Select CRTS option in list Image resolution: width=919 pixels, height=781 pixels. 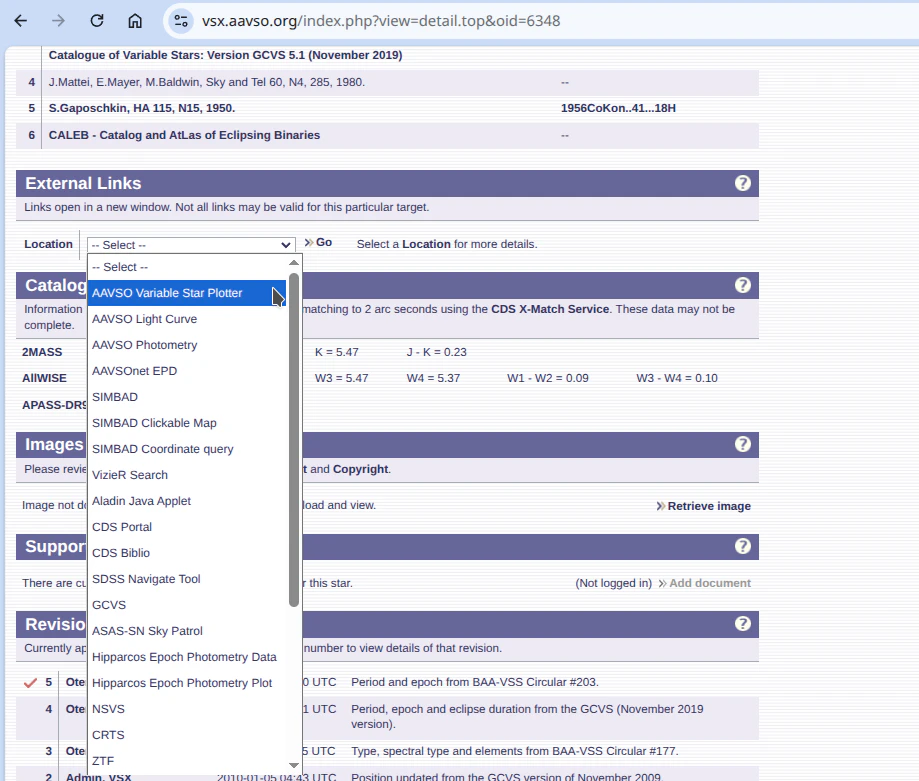click(x=188, y=735)
